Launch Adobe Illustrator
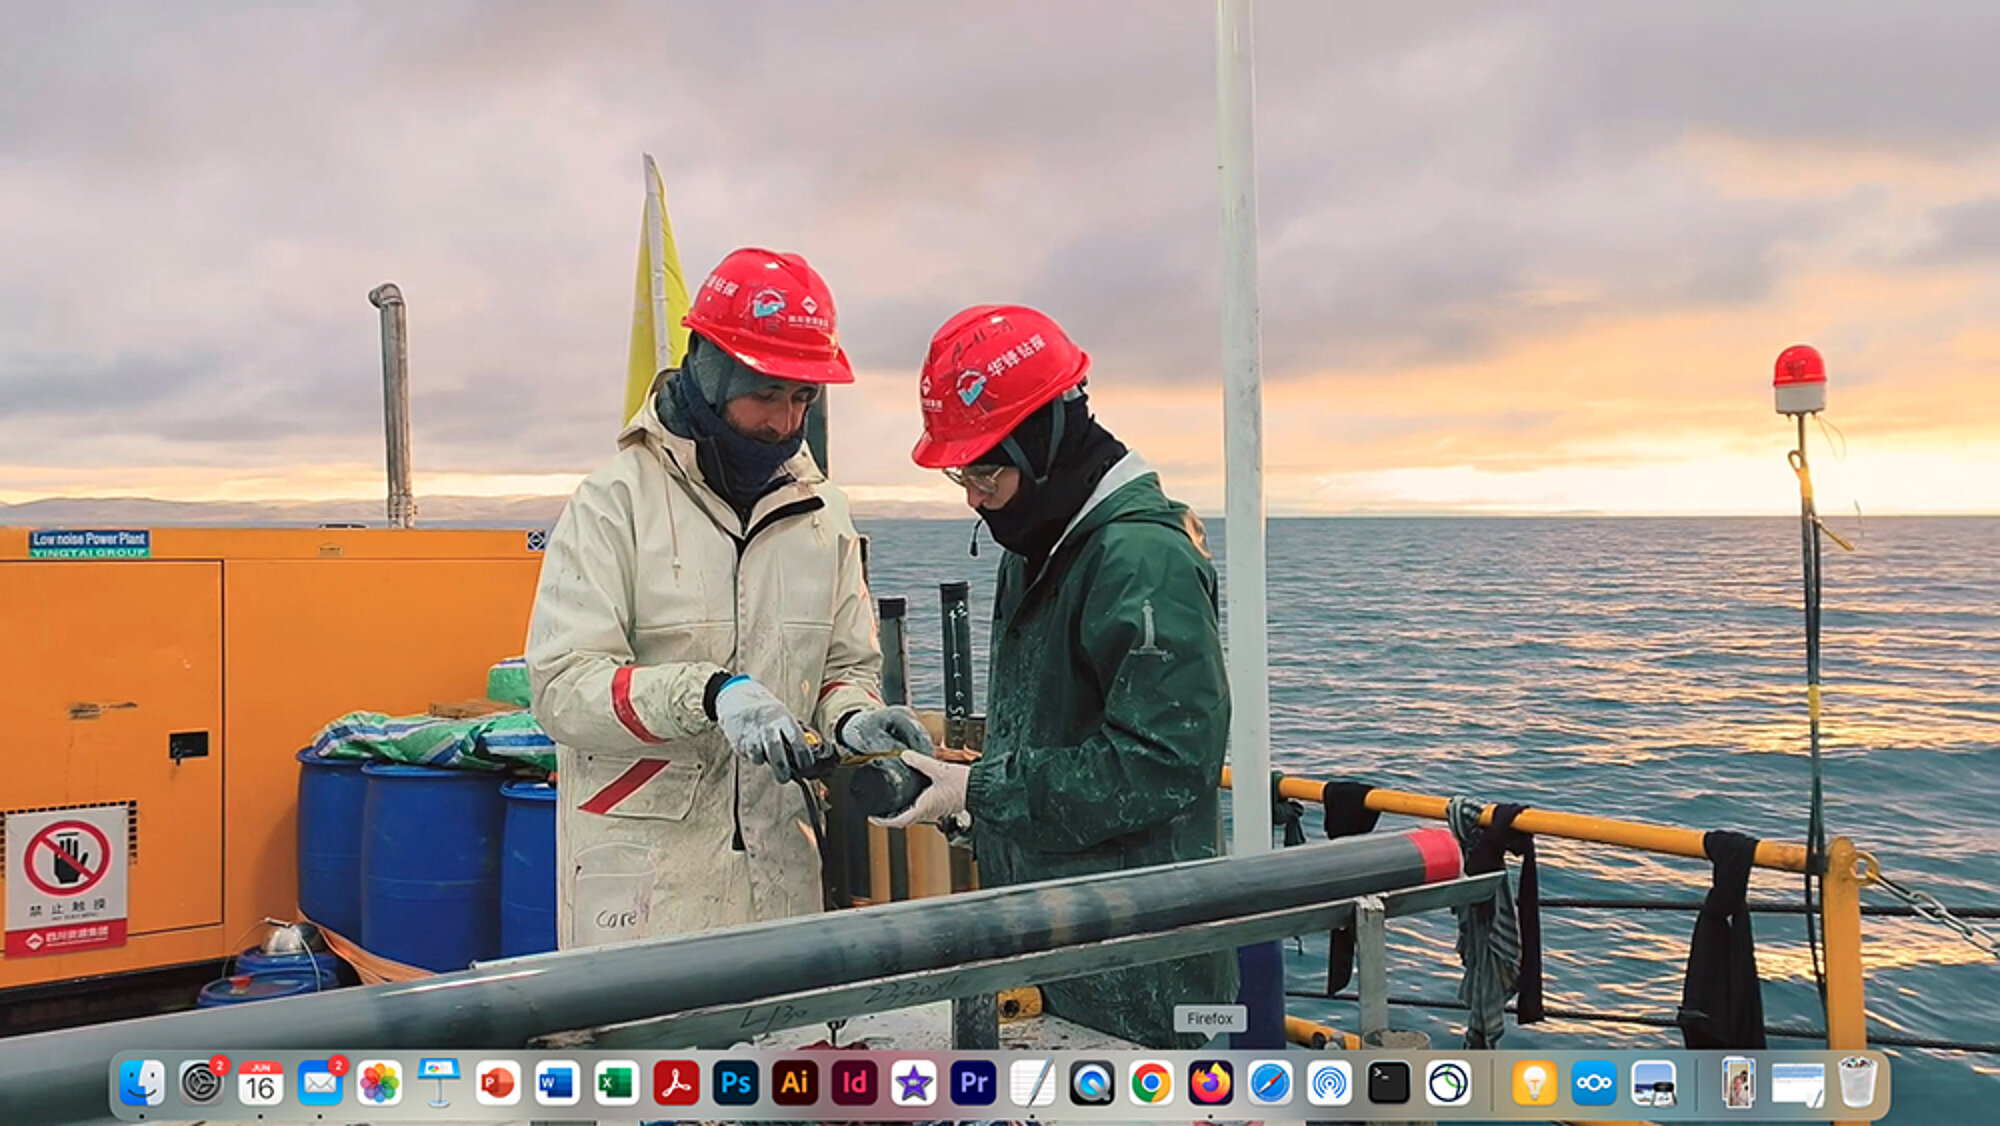 point(795,1083)
